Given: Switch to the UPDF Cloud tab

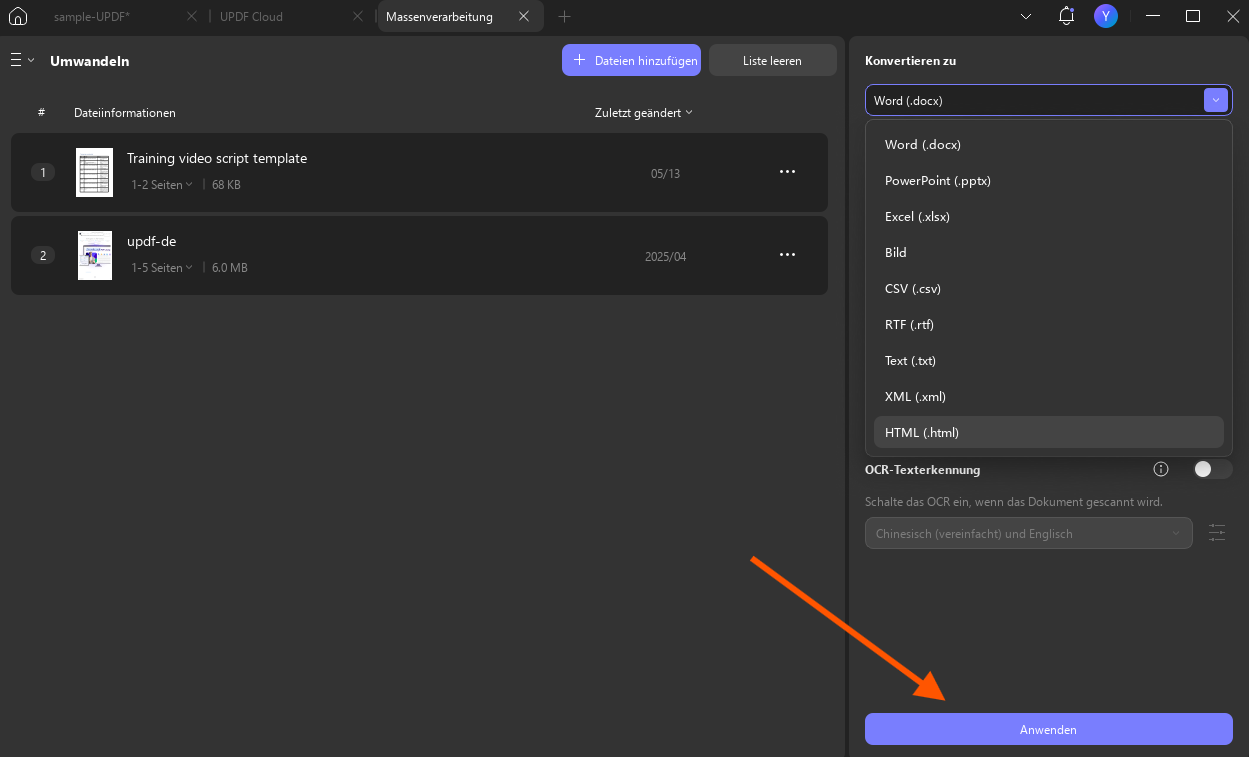Looking at the screenshot, I should (x=251, y=17).
